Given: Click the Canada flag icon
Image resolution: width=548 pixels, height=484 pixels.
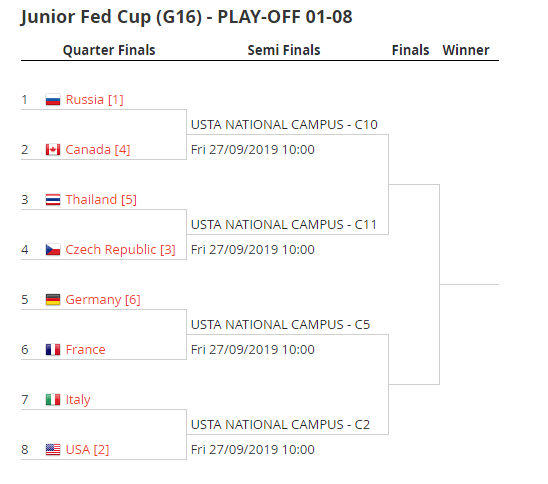Looking at the screenshot, I should coord(53,150).
